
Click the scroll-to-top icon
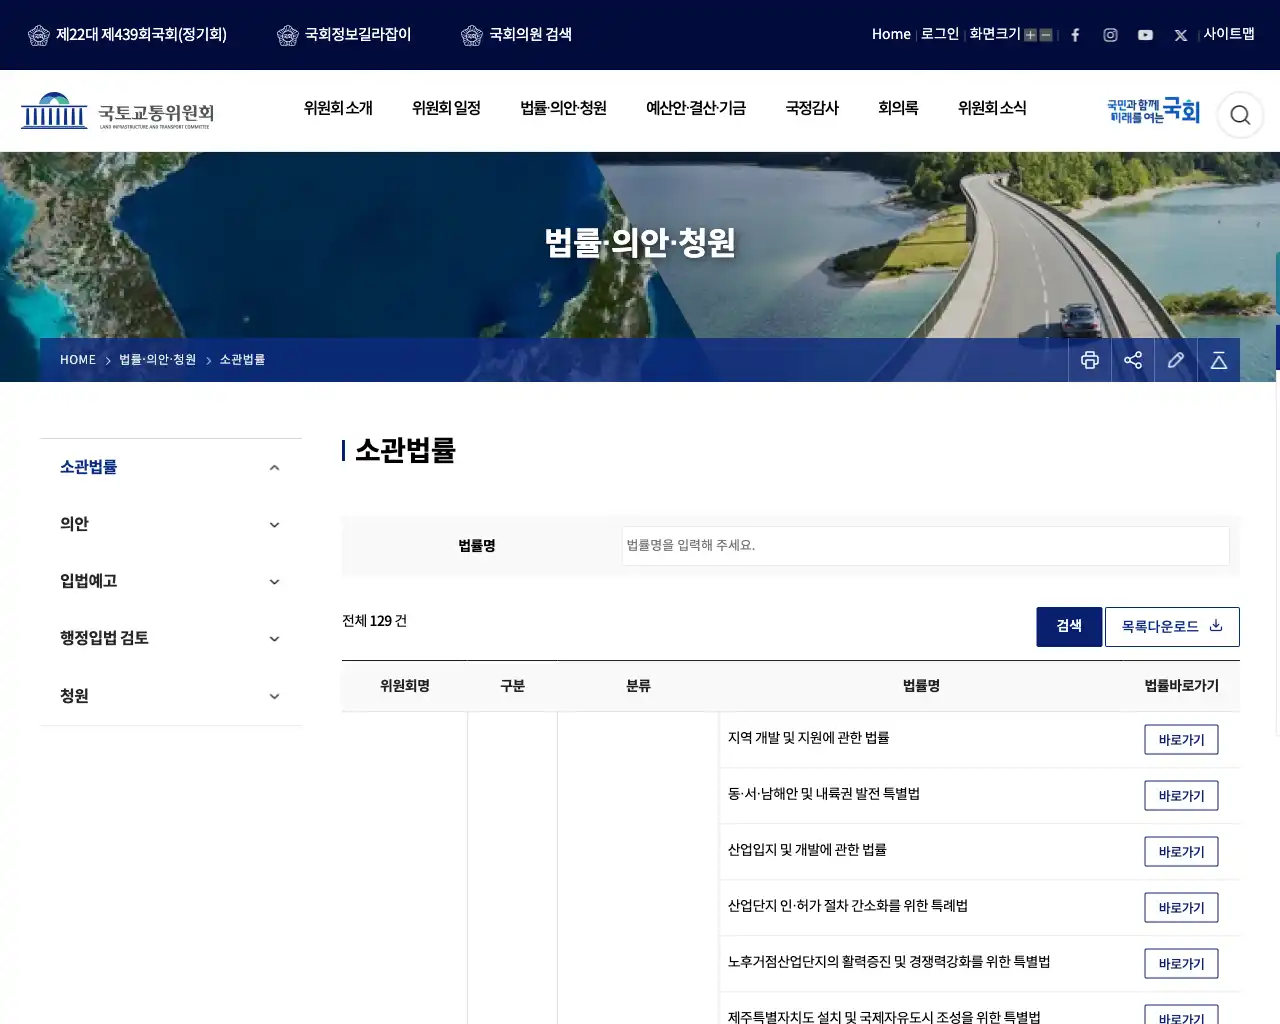point(1219,360)
